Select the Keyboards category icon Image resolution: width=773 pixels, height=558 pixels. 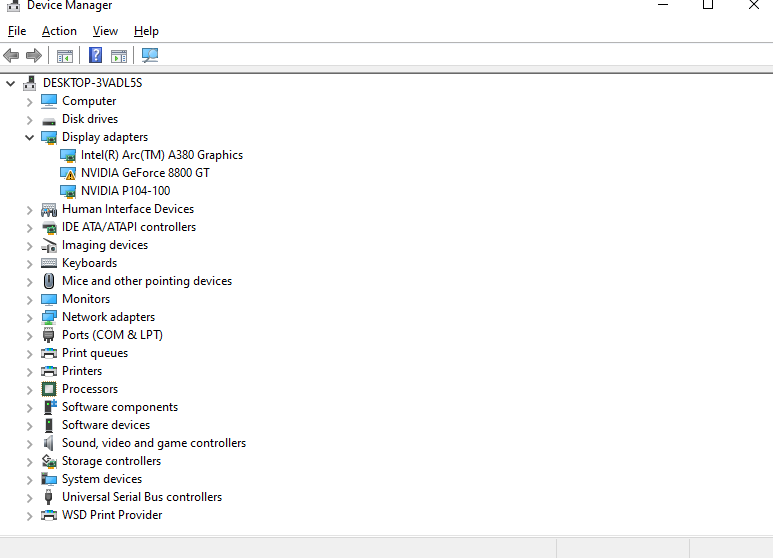pos(49,263)
